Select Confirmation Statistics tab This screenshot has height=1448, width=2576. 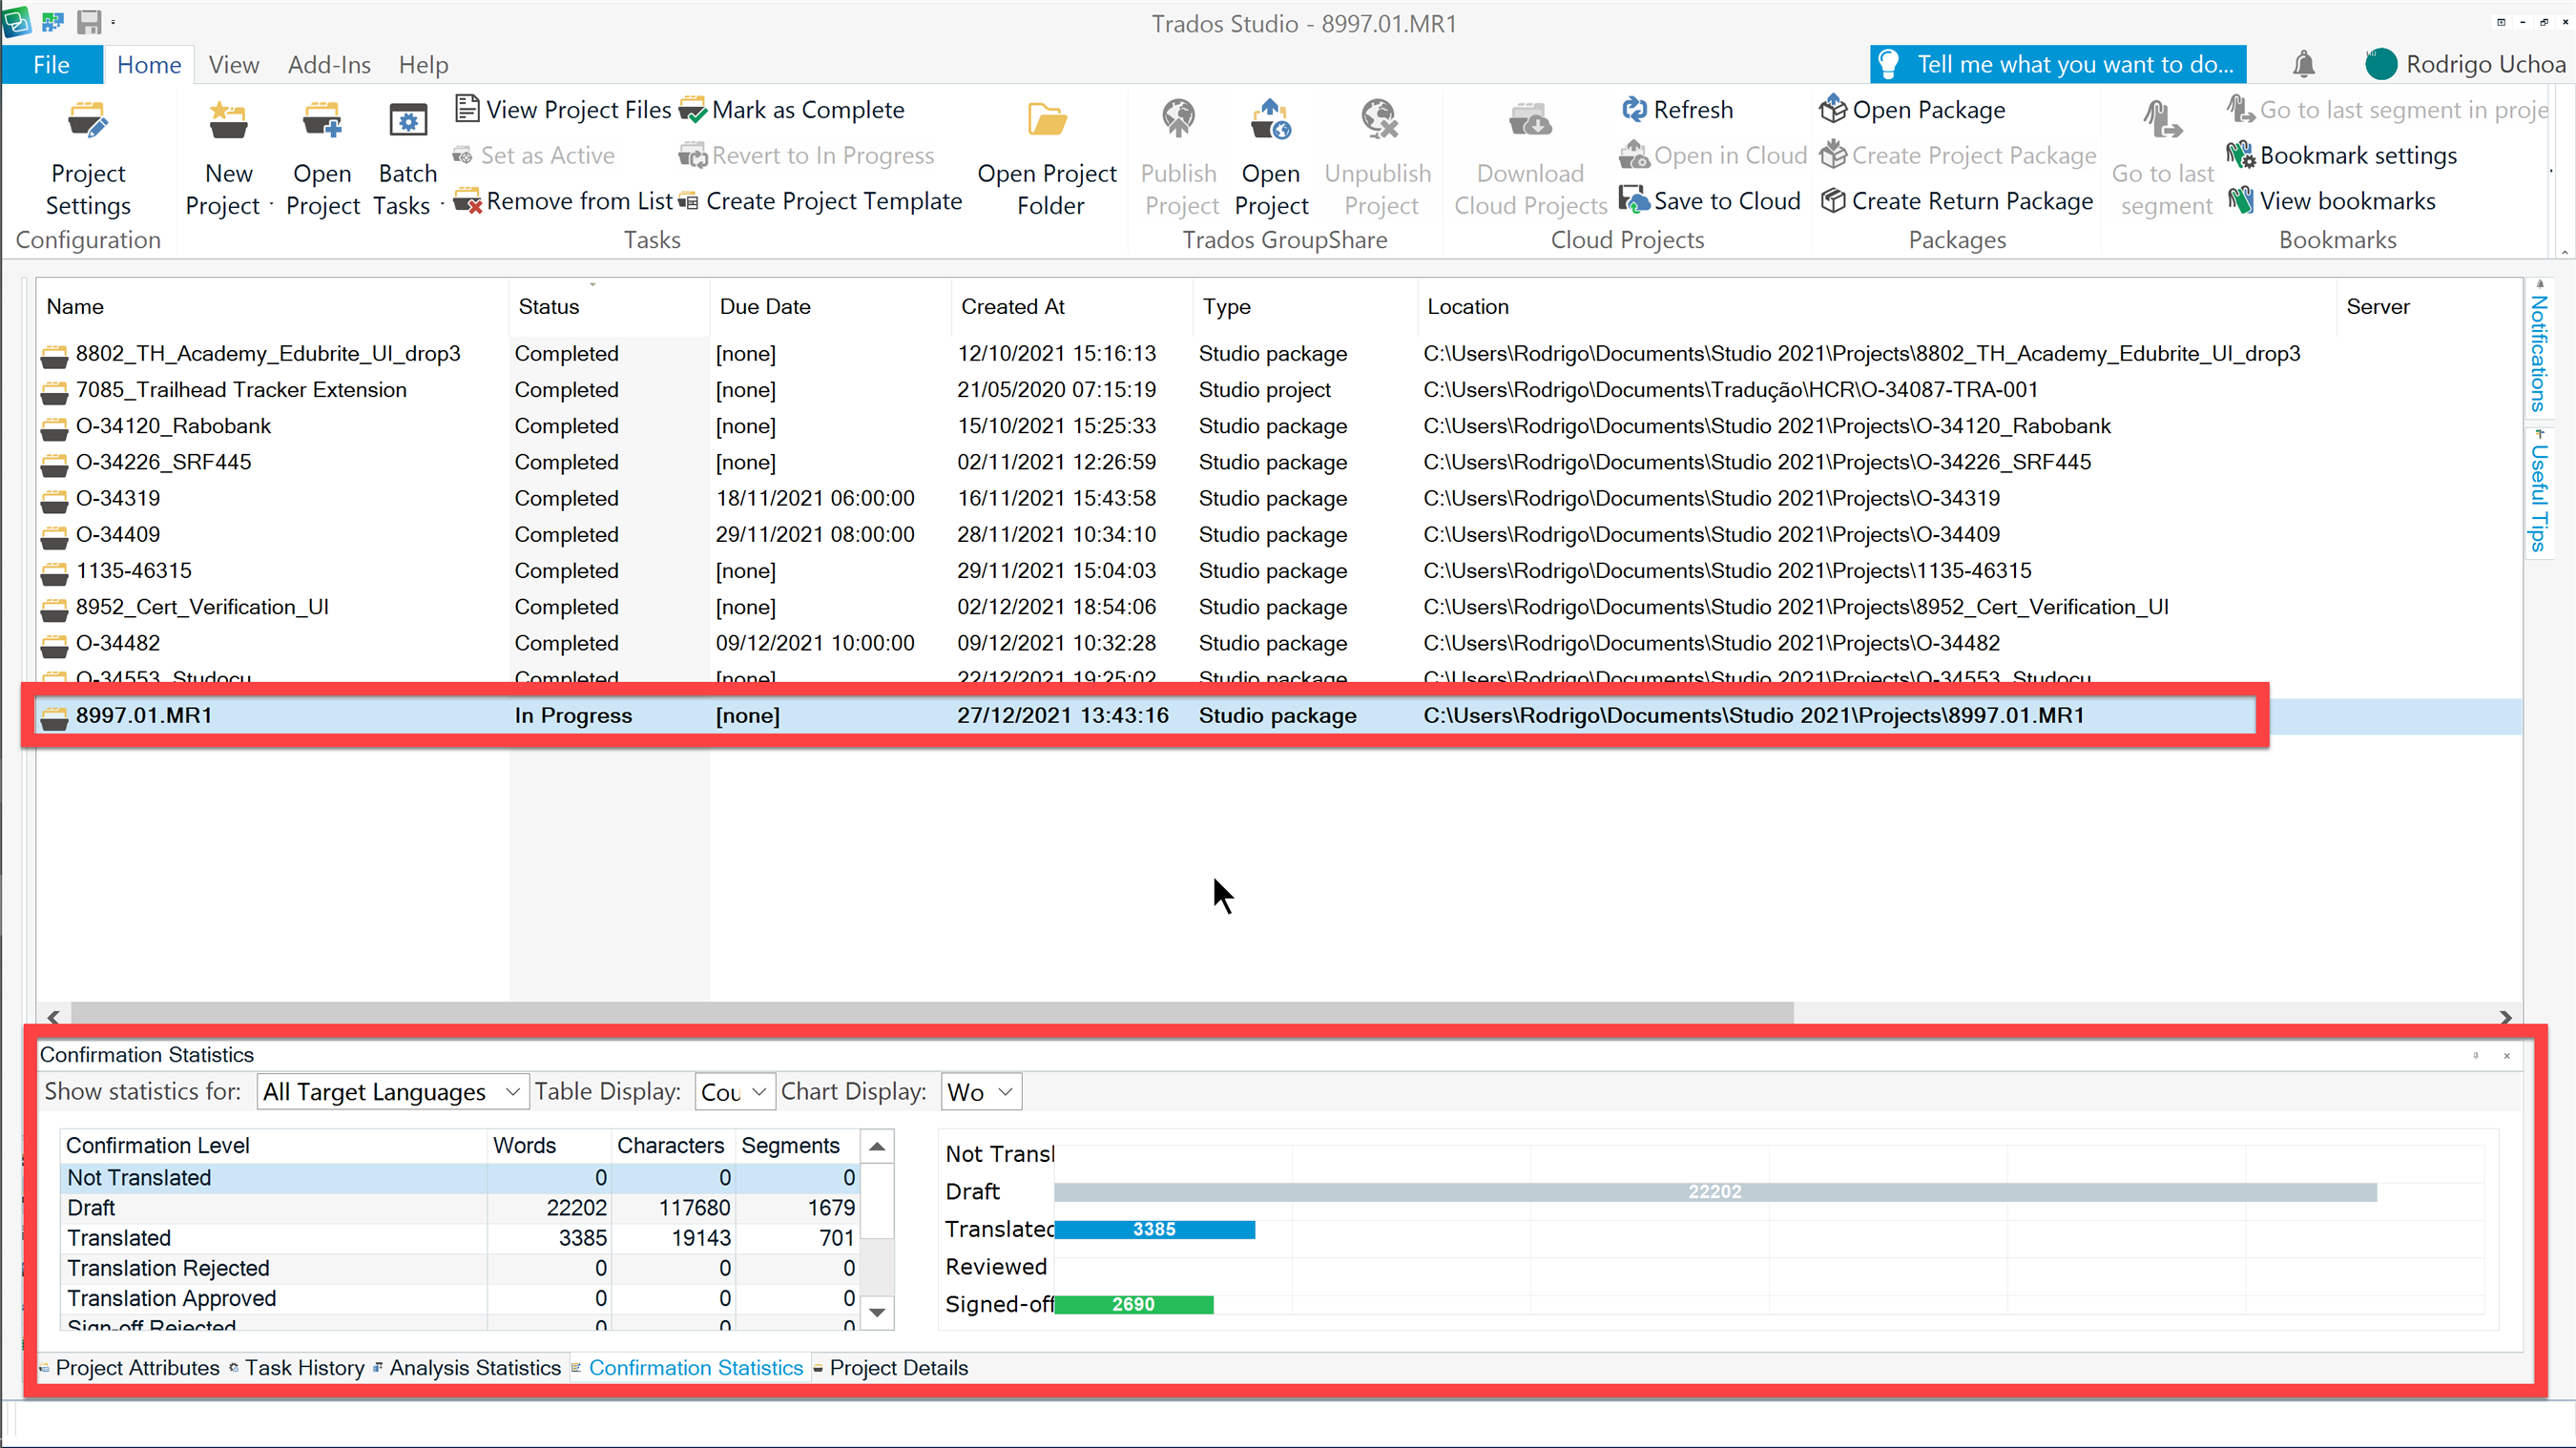[688, 1367]
